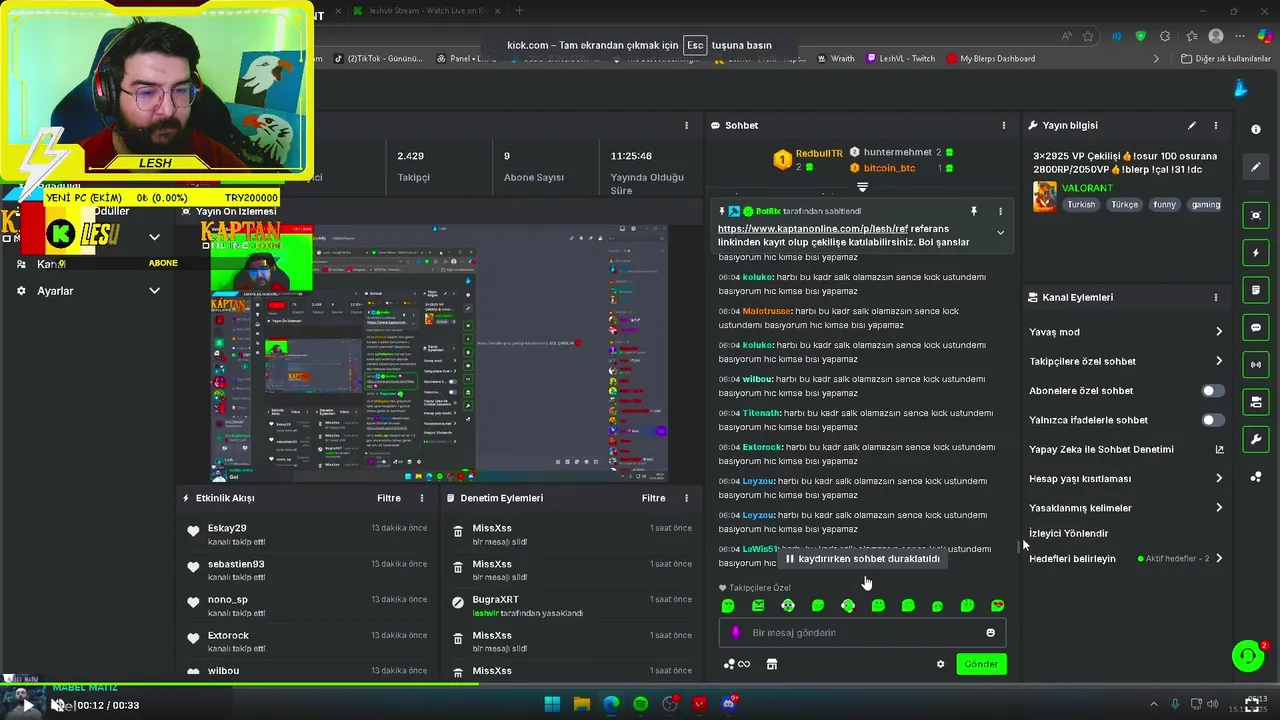
Task: Toggle the stream preview panel icon in the sidebar
Action: [x=1256, y=215]
